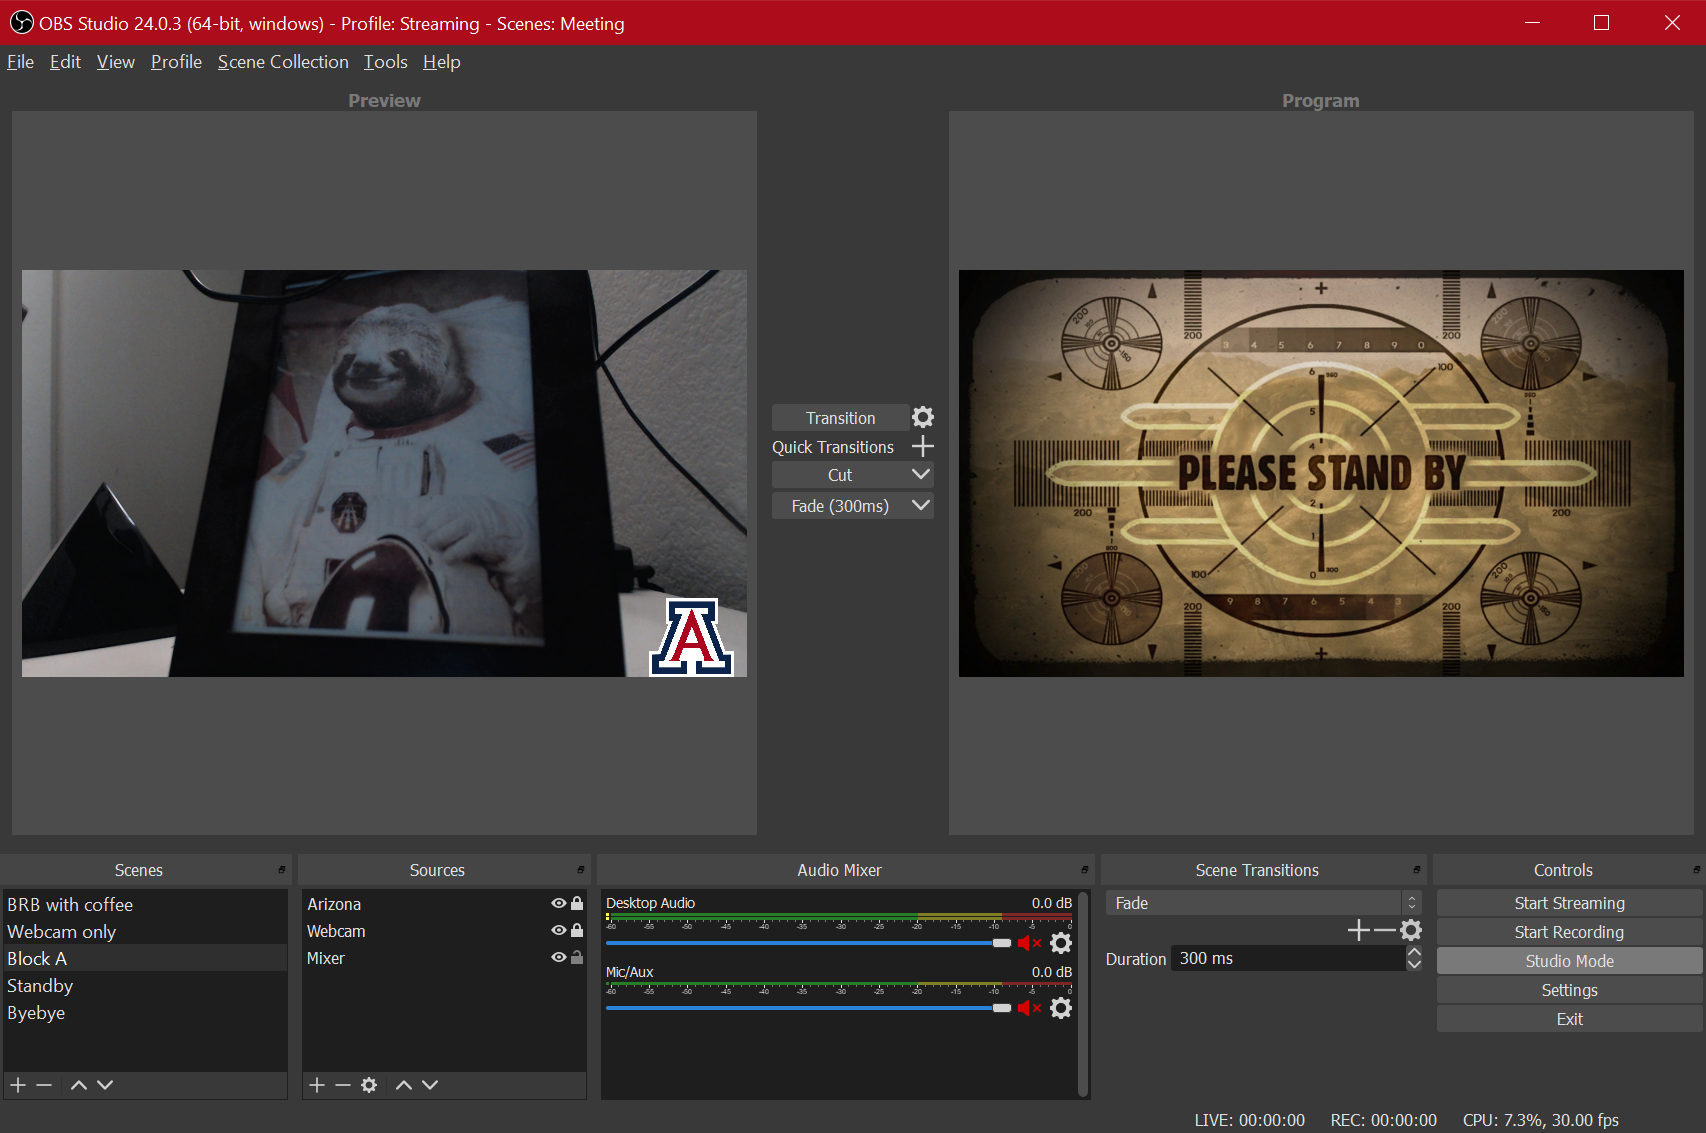Open the View menu
The width and height of the screenshot is (1706, 1133).
(x=116, y=62)
